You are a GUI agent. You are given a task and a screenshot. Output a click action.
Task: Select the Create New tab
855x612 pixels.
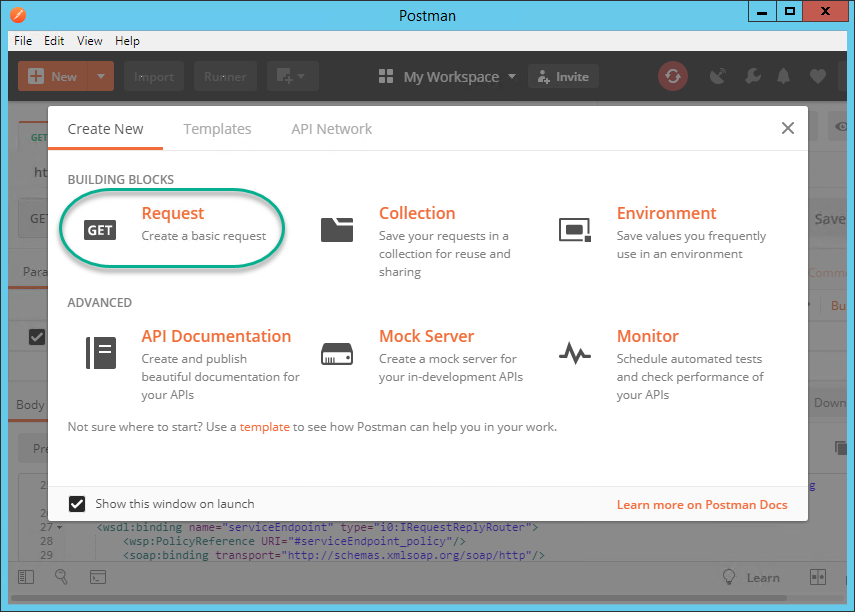[x=105, y=129]
